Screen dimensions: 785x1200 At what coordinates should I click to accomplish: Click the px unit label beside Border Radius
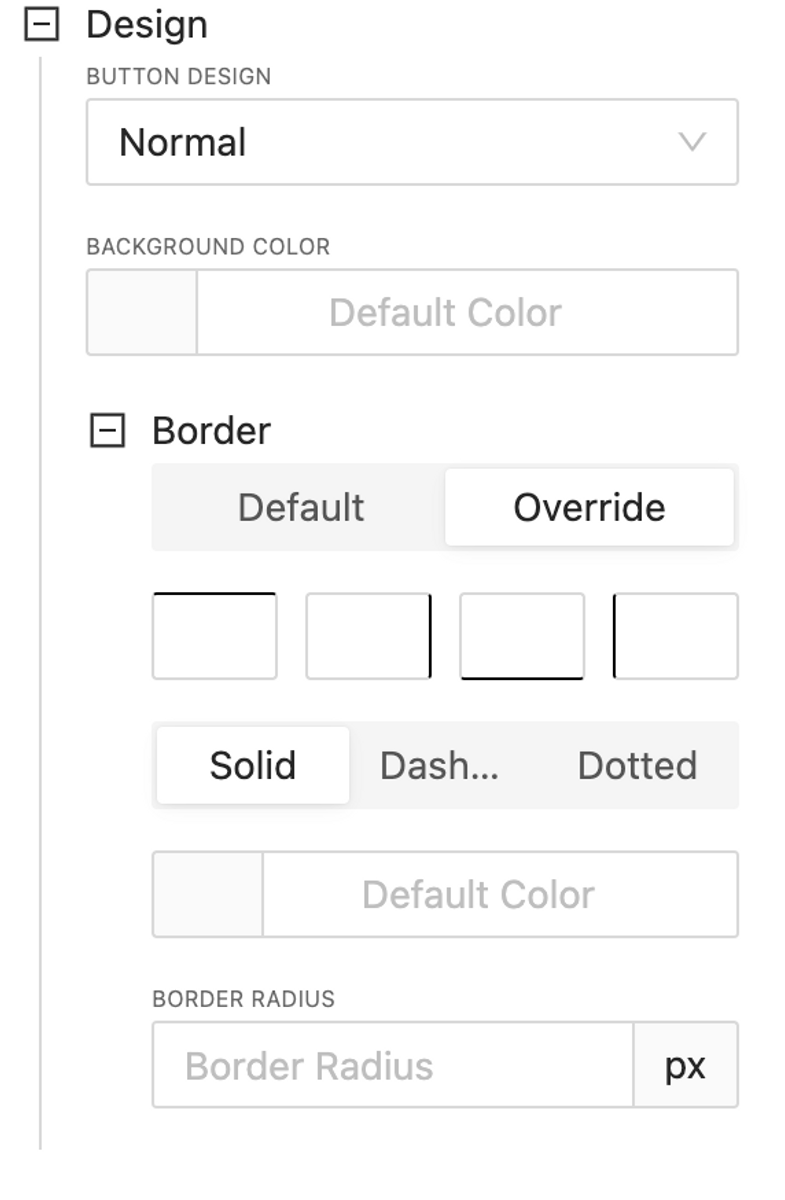click(x=687, y=1064)
